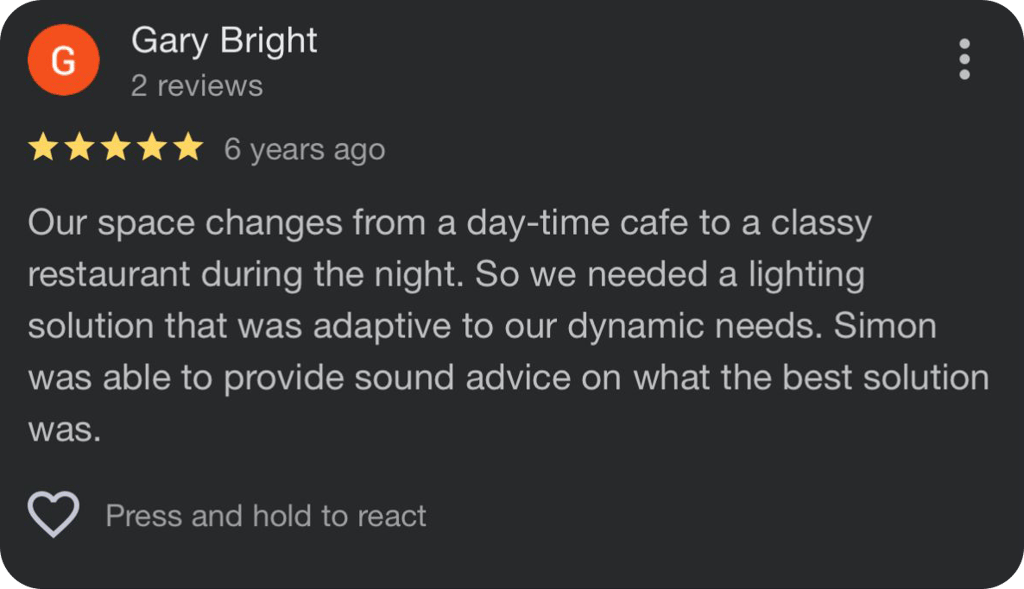This screenshot has width=1024, height=589.
Task: Click the "2 reviews" count text
Action: (196, 86)
